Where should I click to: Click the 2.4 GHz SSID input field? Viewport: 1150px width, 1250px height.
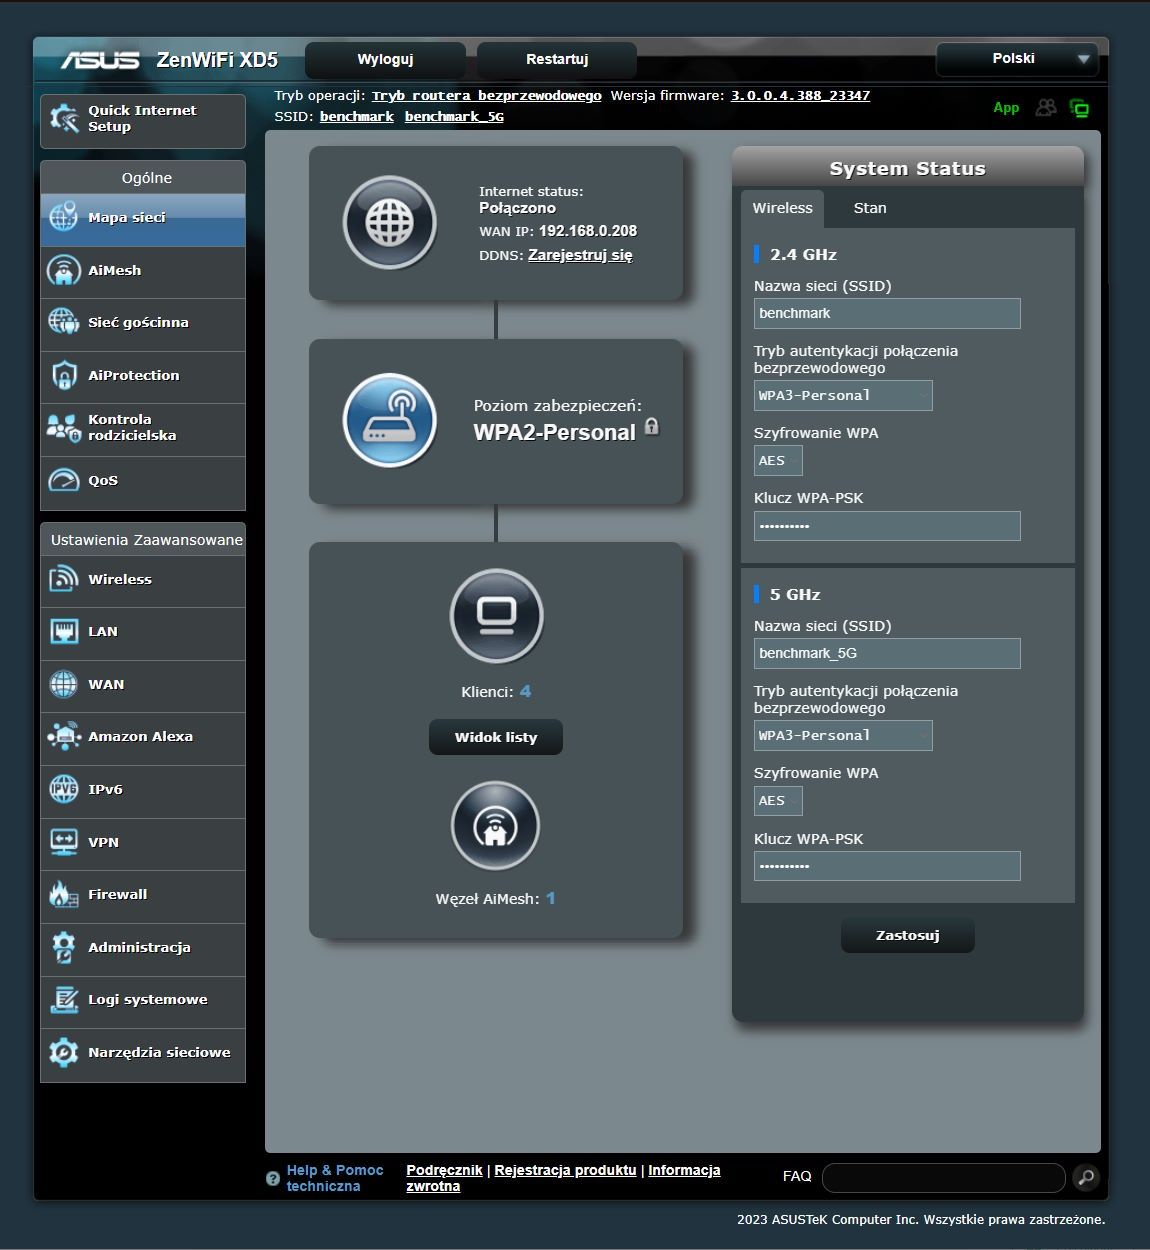coord(887,313)
